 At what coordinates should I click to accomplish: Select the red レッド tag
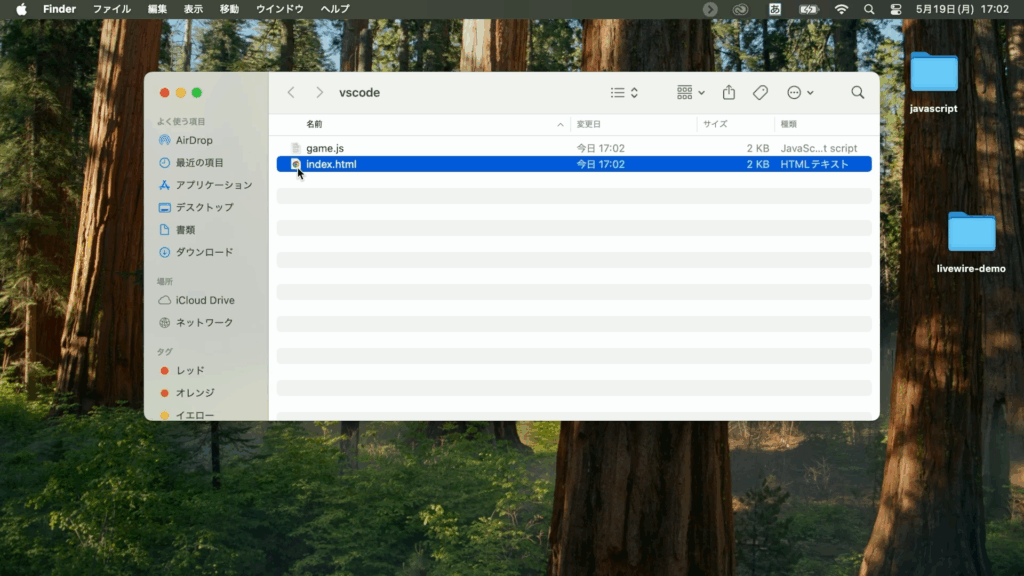pos(189,370)
